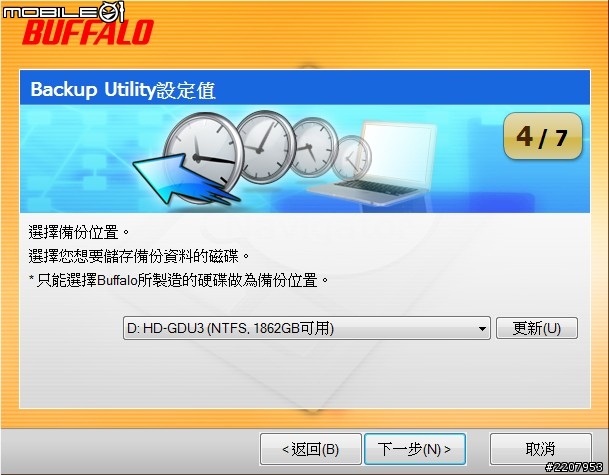Proceed with the 下一步(N) button

(x=415, y=449)
